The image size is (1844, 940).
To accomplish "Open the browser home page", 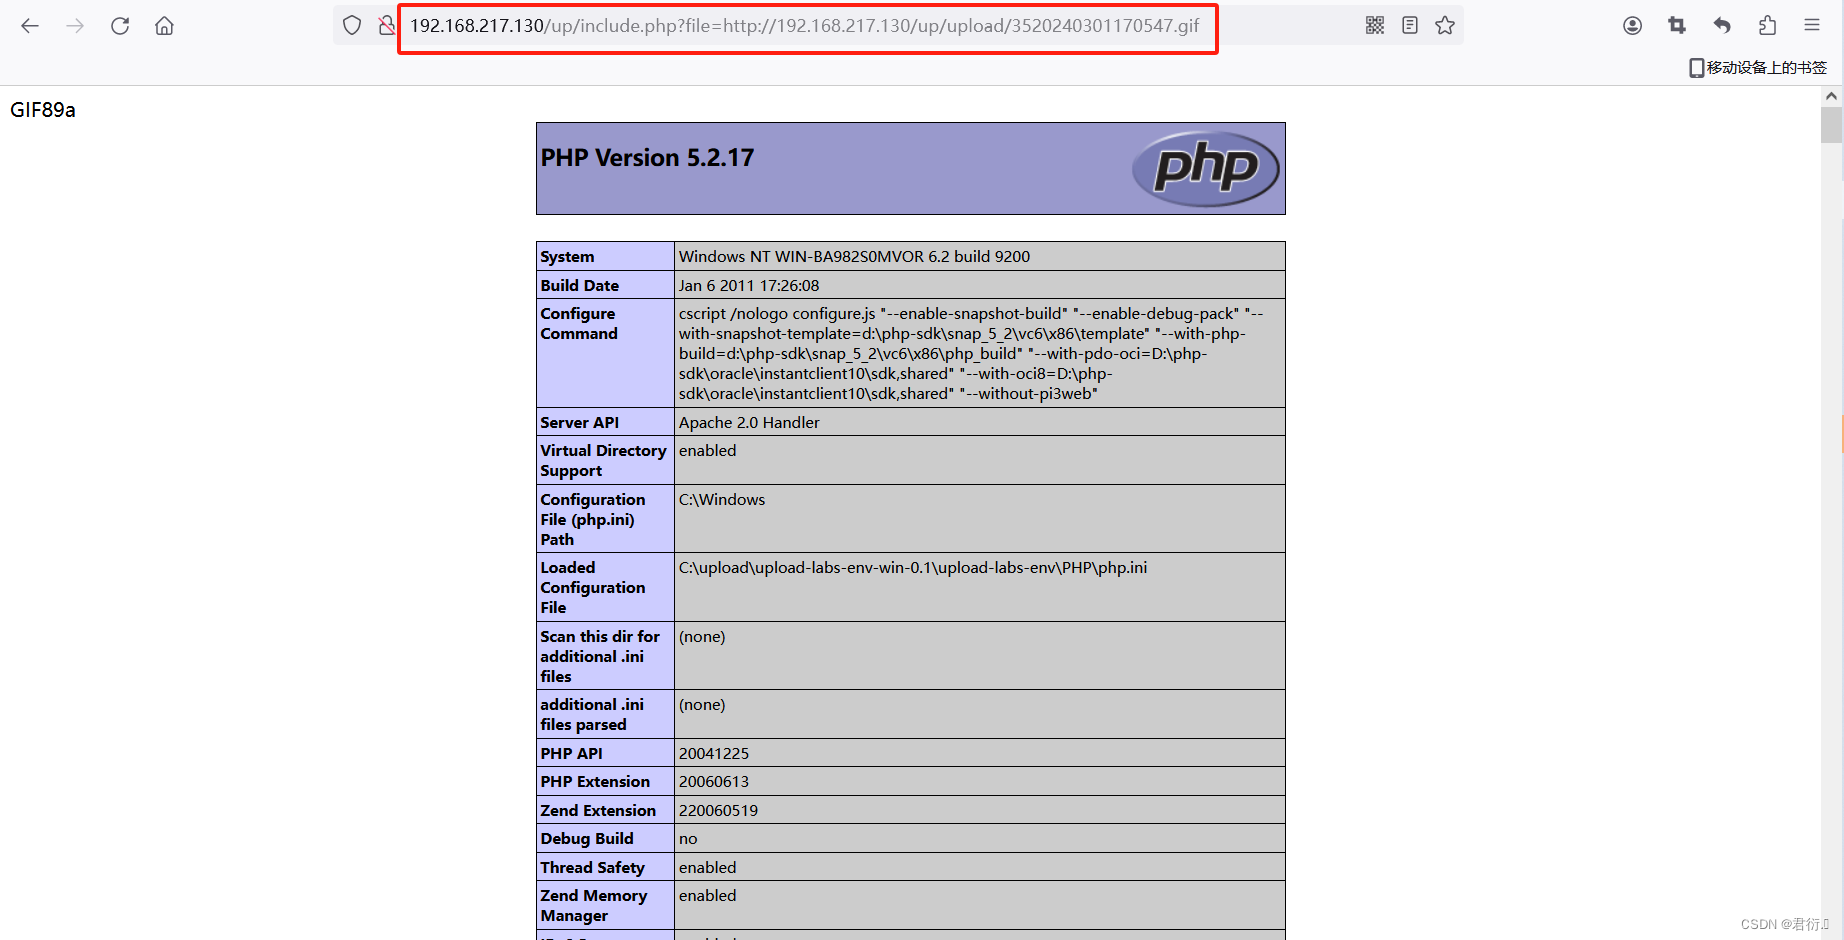I will click(164, 26).
